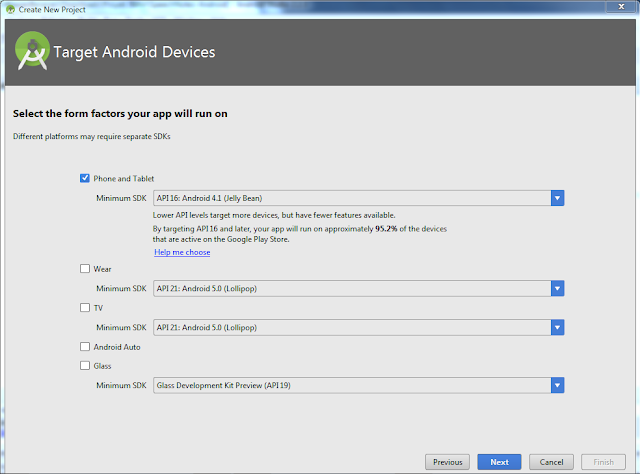
Task: Open the Help me choose link
Action: click(x=182, y=252)
